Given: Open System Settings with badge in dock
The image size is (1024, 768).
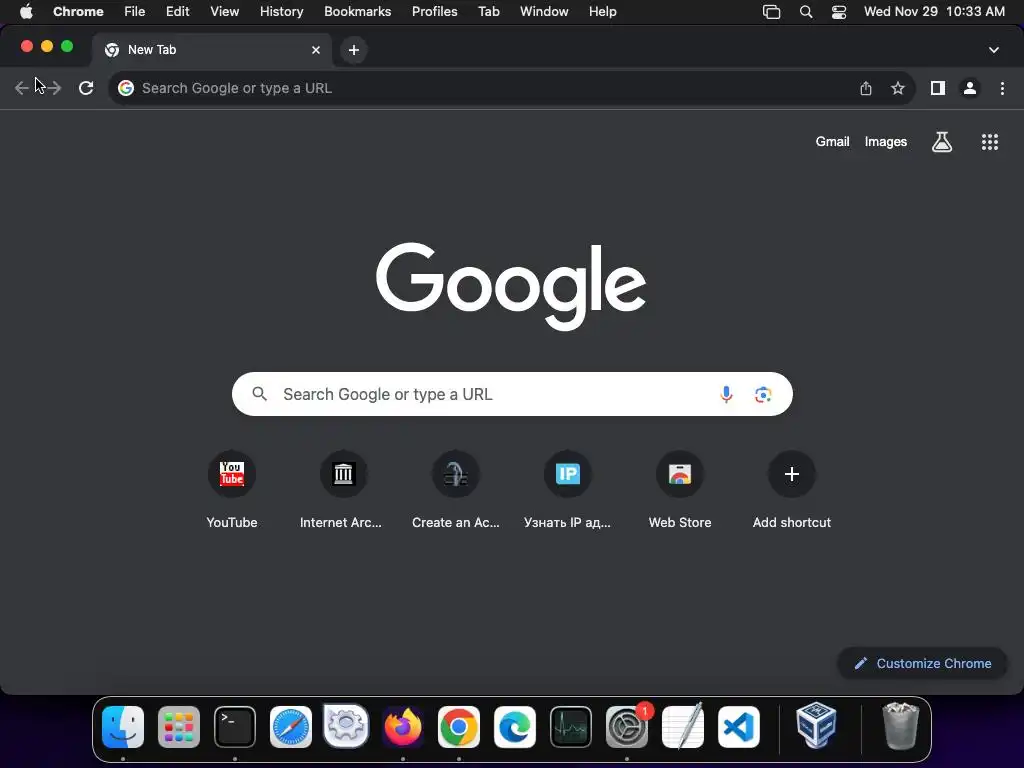Looking at the screenshot, I should point(627,727).
